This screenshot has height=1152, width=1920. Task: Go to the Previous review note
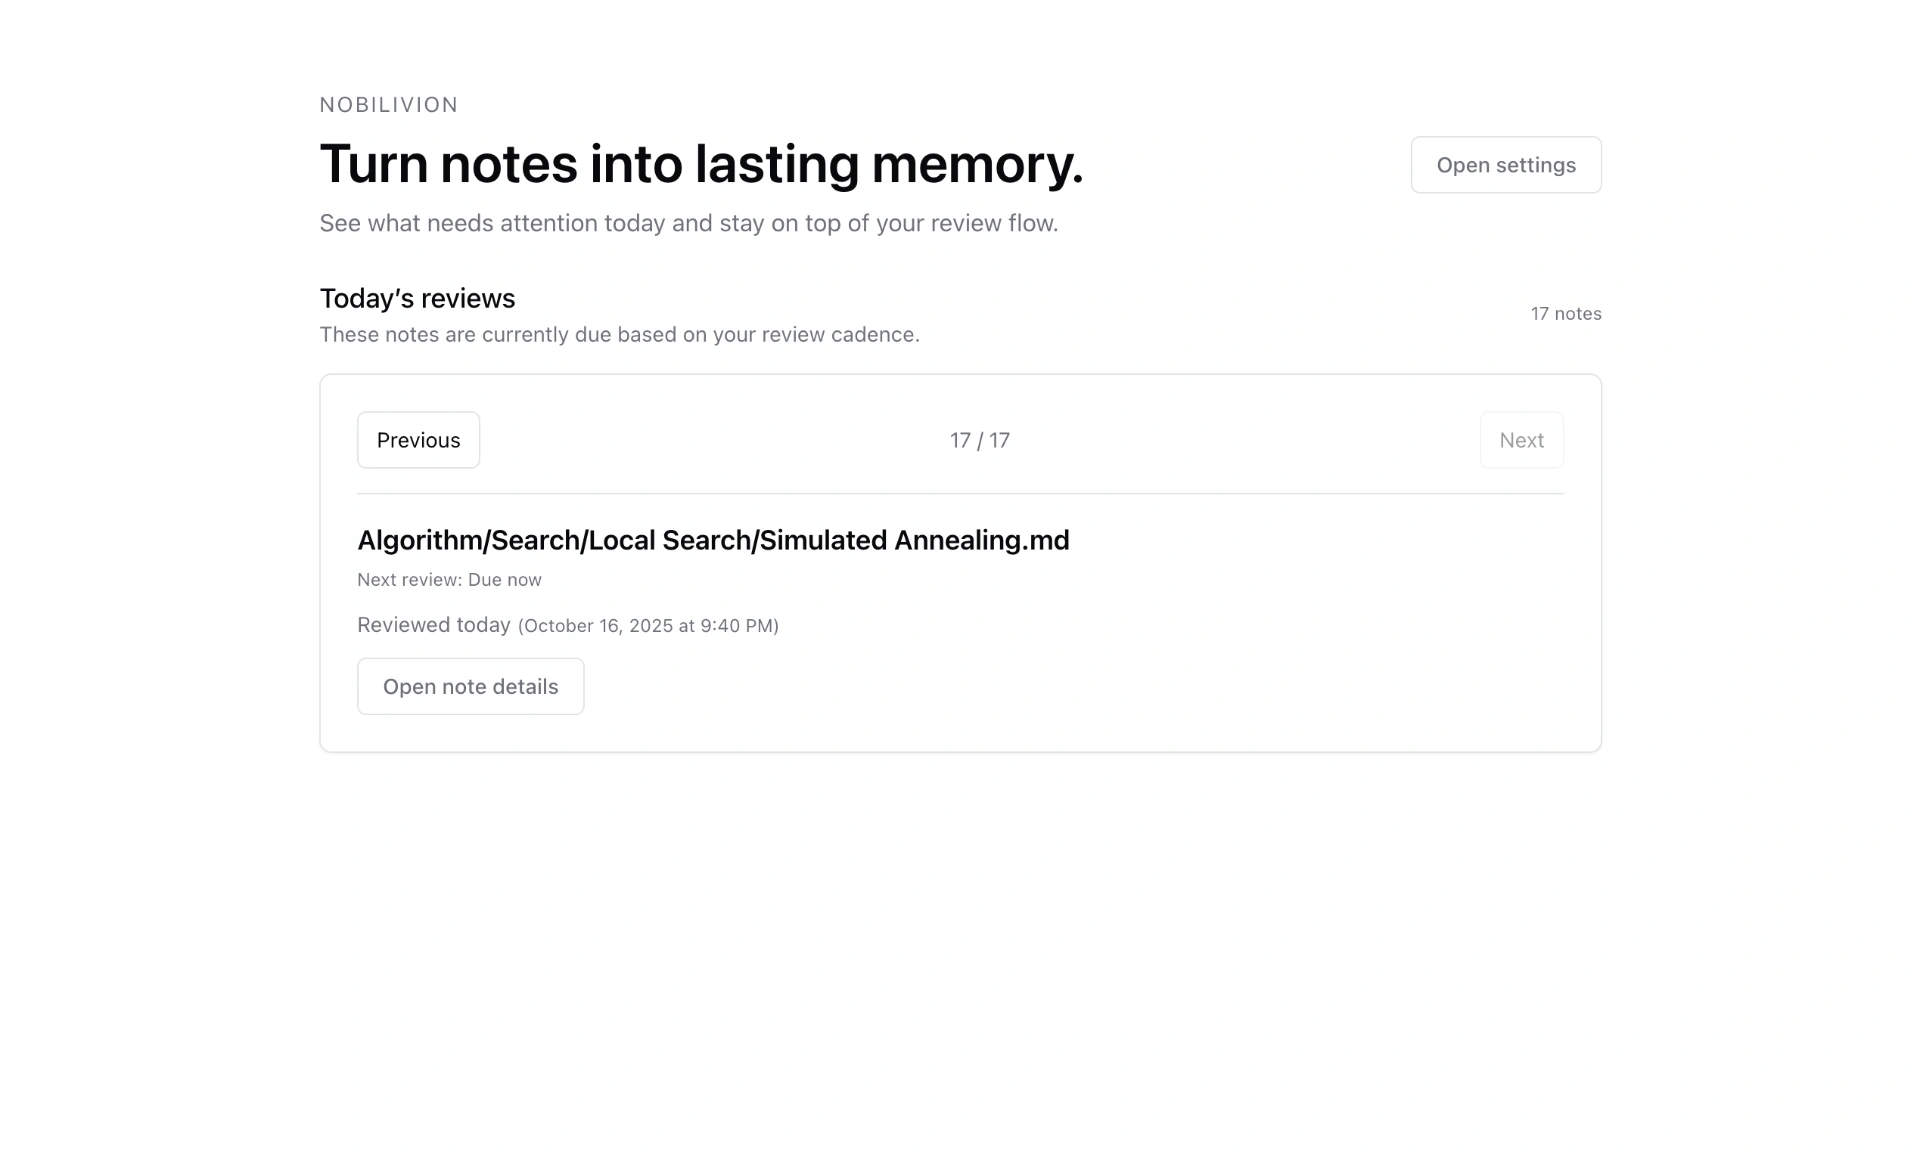coord(418,440)
